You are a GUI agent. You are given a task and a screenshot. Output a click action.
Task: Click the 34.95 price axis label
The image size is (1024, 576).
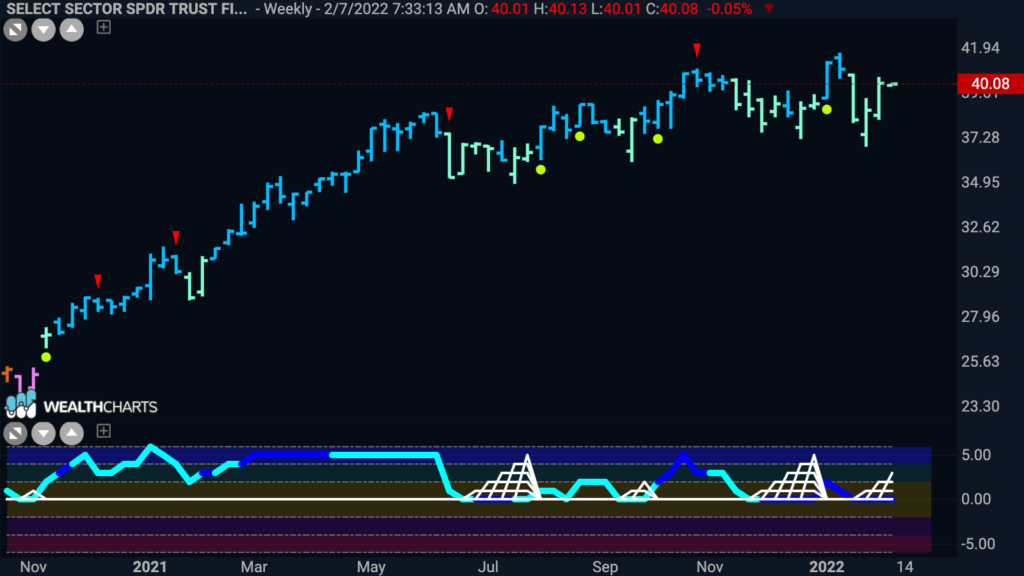point(980,182)
